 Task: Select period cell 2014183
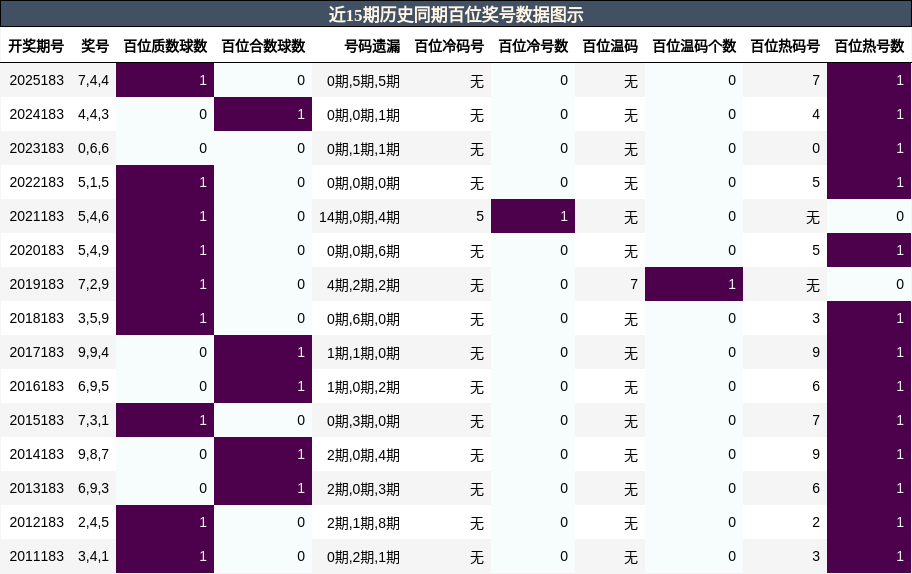(x=37, y=454)
